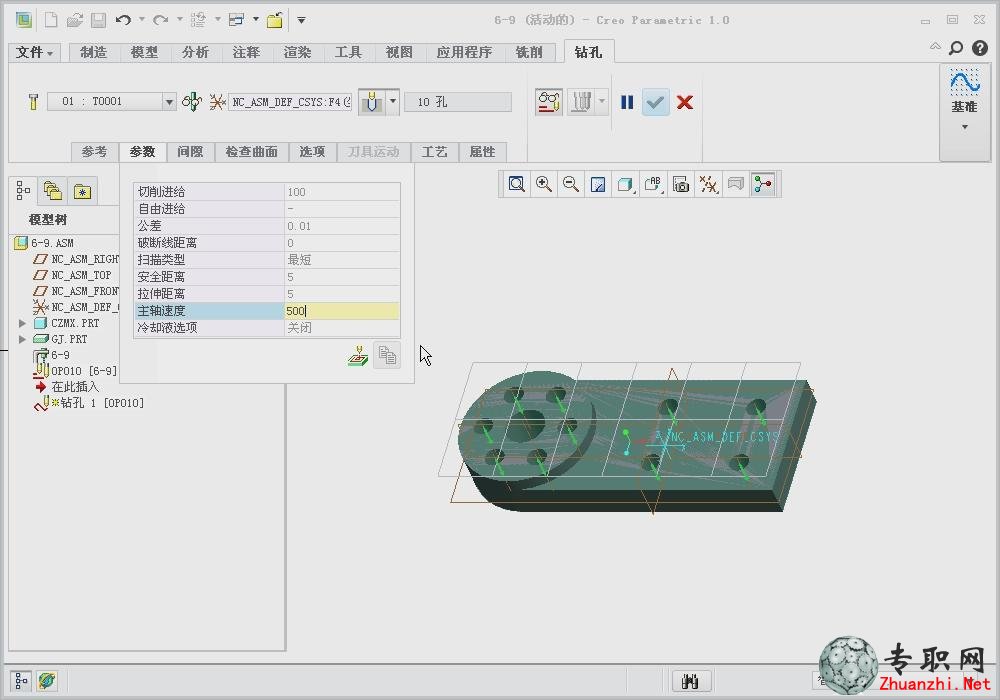This screenshot has height=700, width=1000.
Task: Click the New file icon
Action: (x=51, y=20)
